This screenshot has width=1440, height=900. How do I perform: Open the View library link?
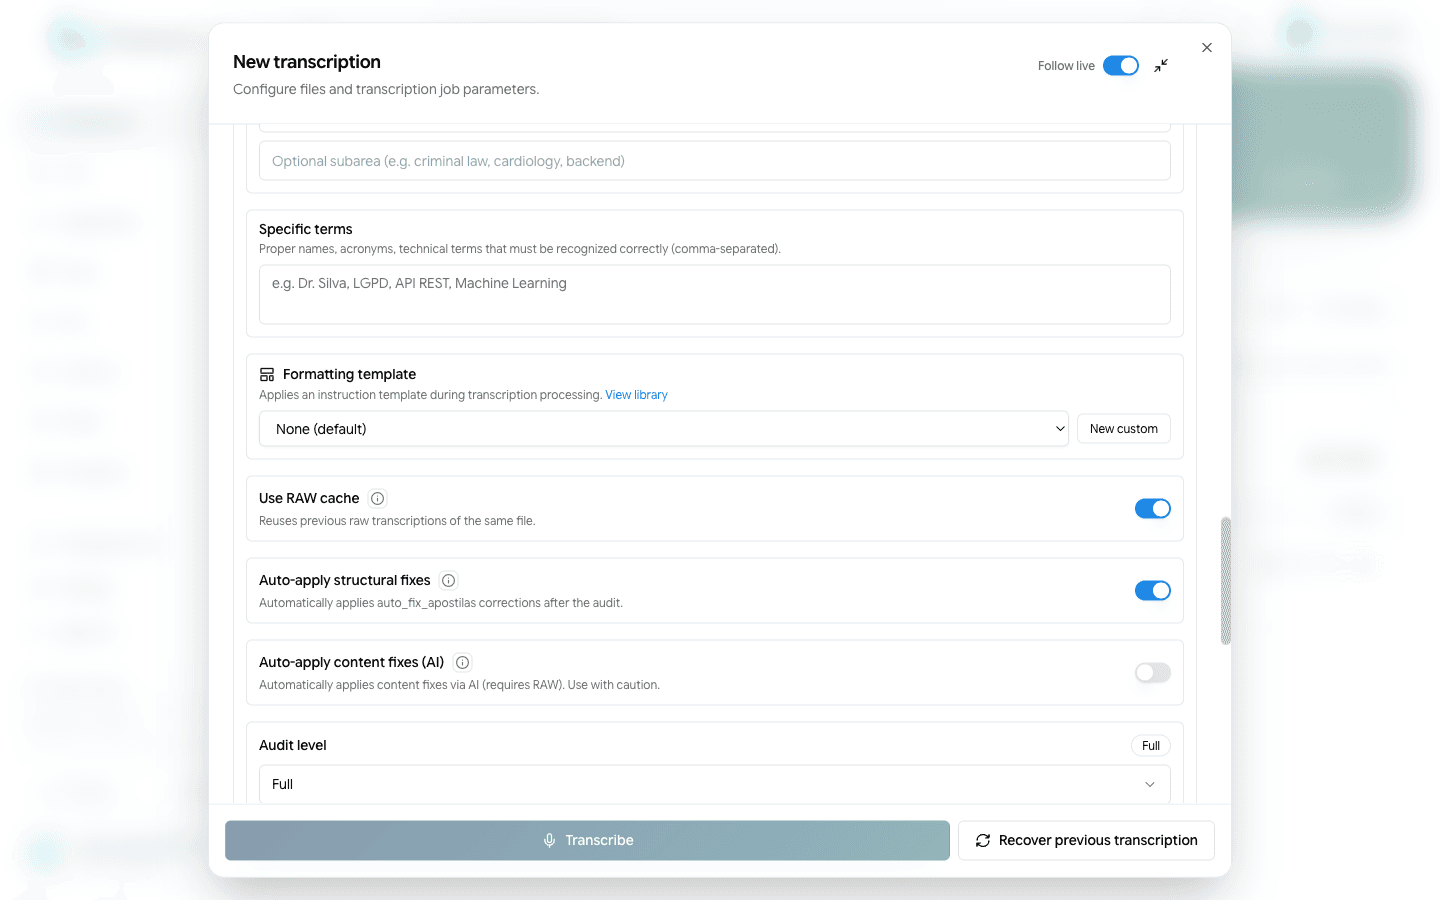coord(636,395)
